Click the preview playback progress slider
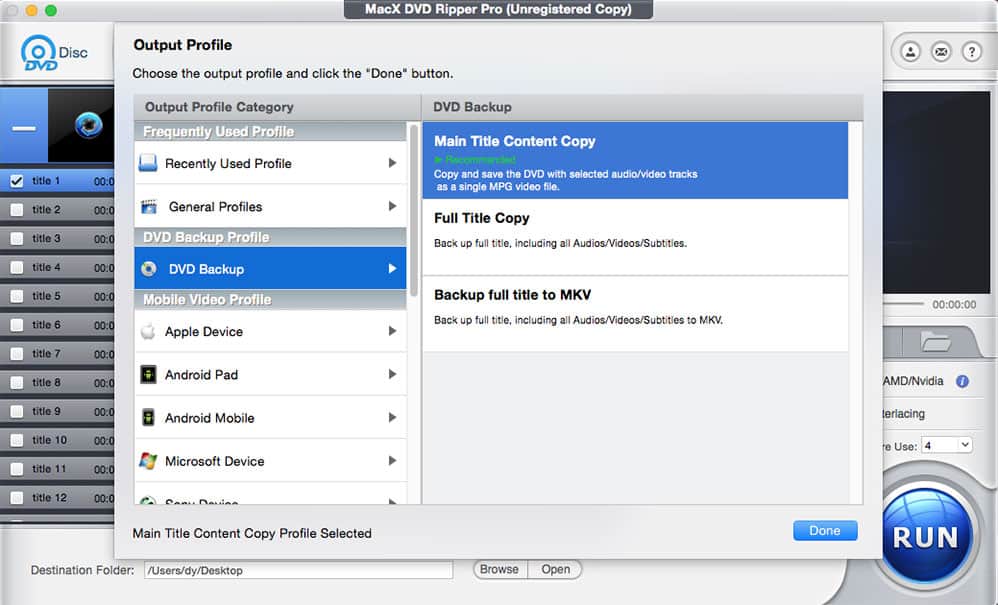The width and height of the screenshot is (998, 605). coord(903,304)
